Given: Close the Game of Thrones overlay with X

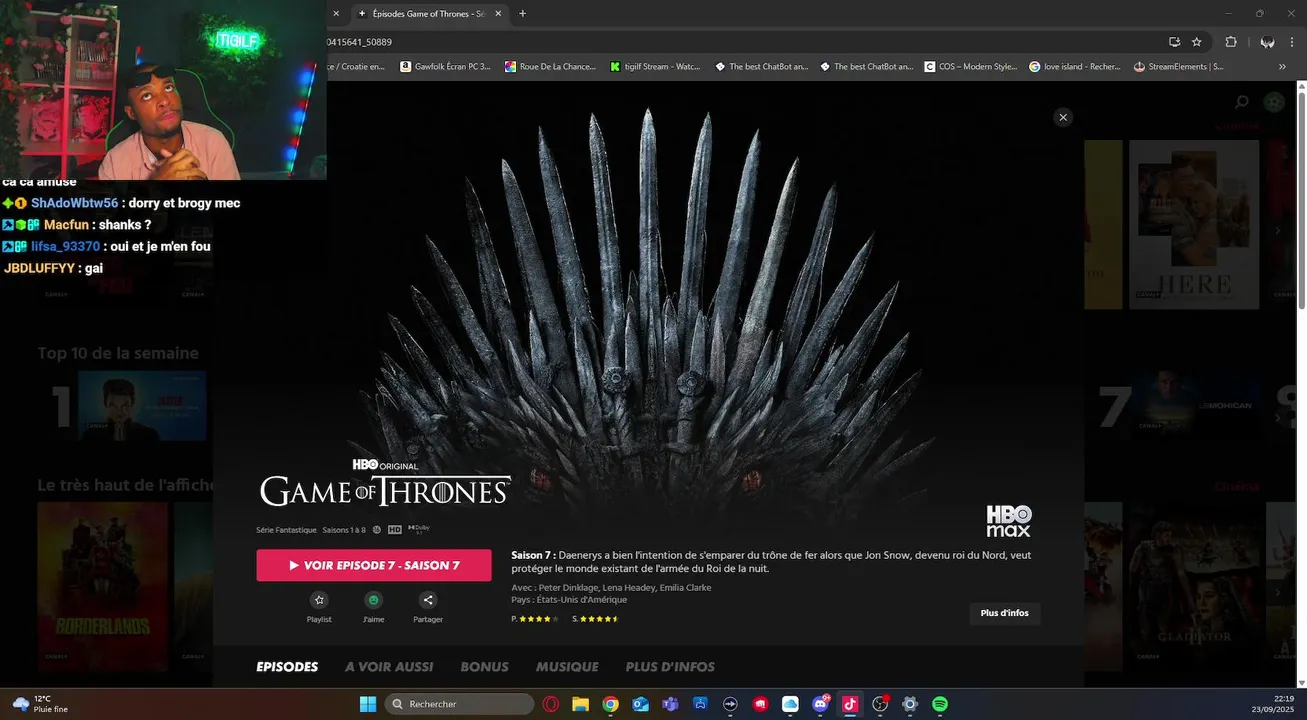Looking at the screenshot, I should click(1063, 117).
